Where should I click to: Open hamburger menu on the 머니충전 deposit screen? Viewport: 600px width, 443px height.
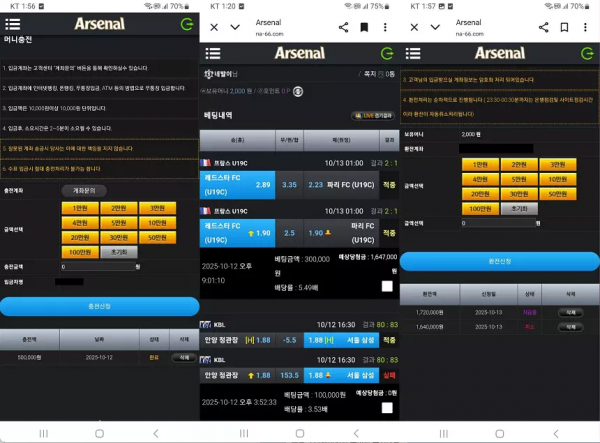pos(12,23)
